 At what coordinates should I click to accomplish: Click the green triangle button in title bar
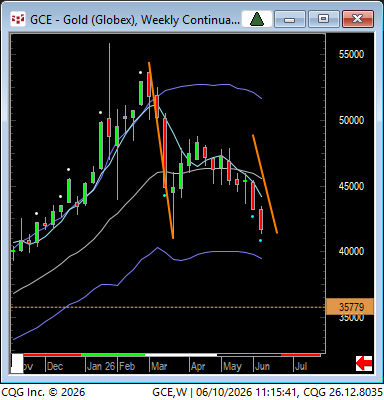257,19
